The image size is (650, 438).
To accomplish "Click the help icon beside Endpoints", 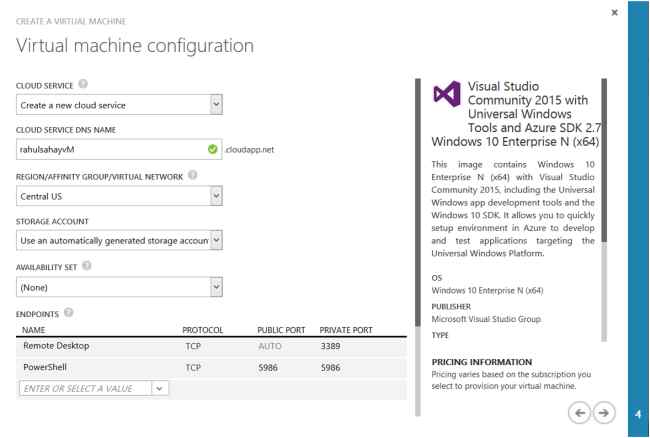I will [69, 312].
